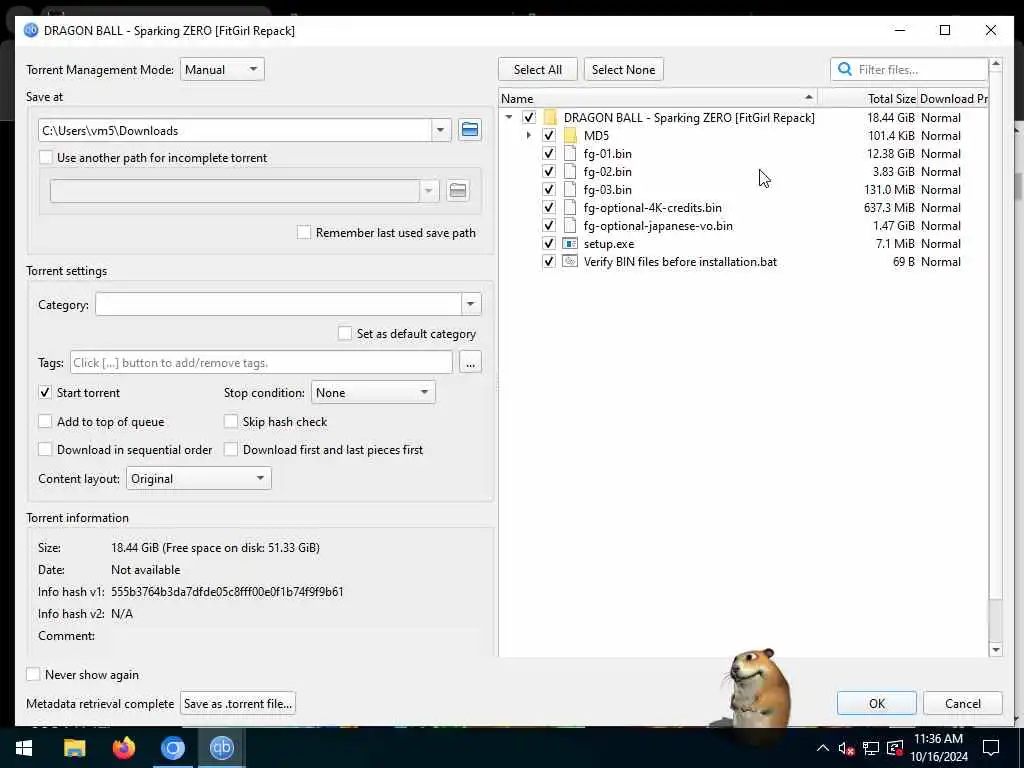Viewport: 1024px width, 768px height.
Task: Click the fg-01.bin file icon
Action: click(570, 153)
